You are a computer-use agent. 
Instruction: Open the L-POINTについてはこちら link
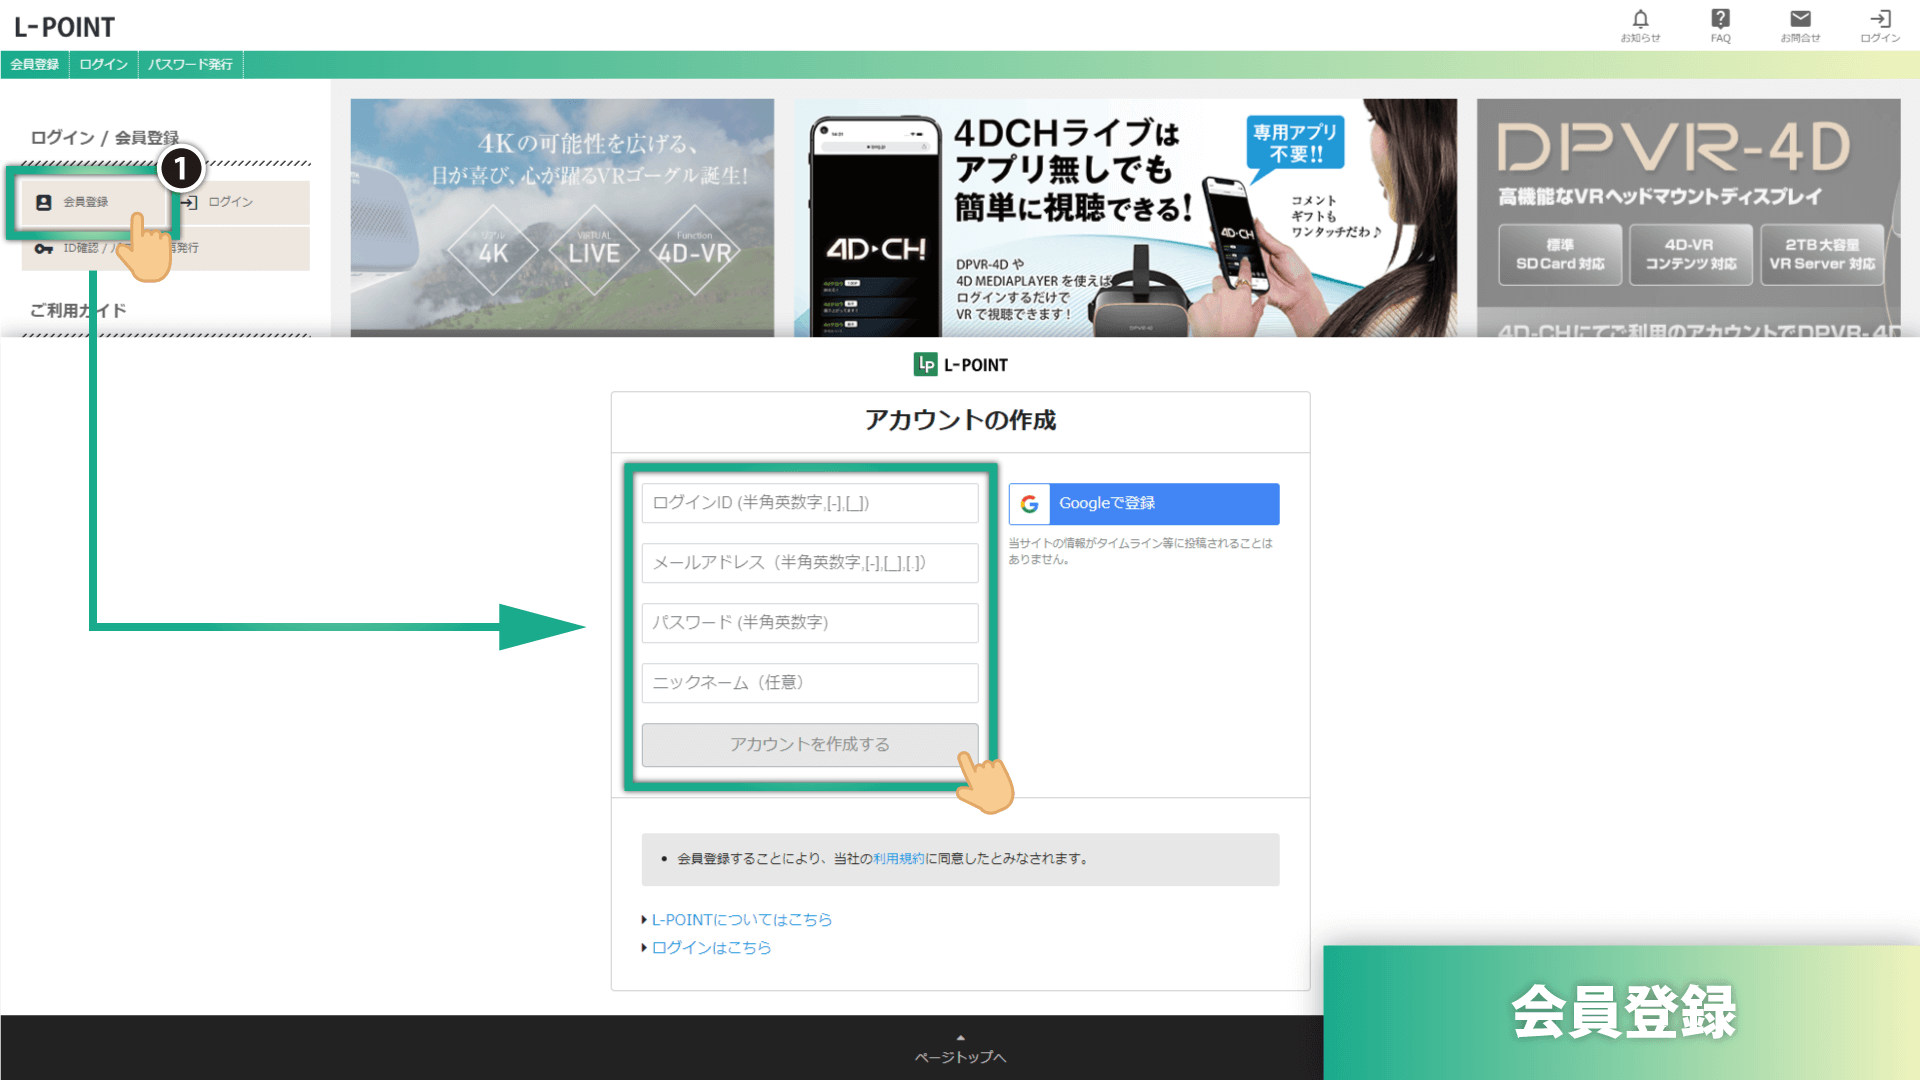pos(741,920)
